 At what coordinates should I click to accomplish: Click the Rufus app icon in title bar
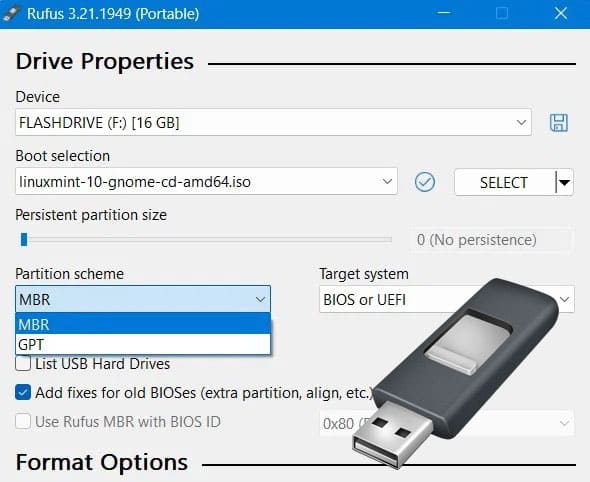(x=11, y=14)
